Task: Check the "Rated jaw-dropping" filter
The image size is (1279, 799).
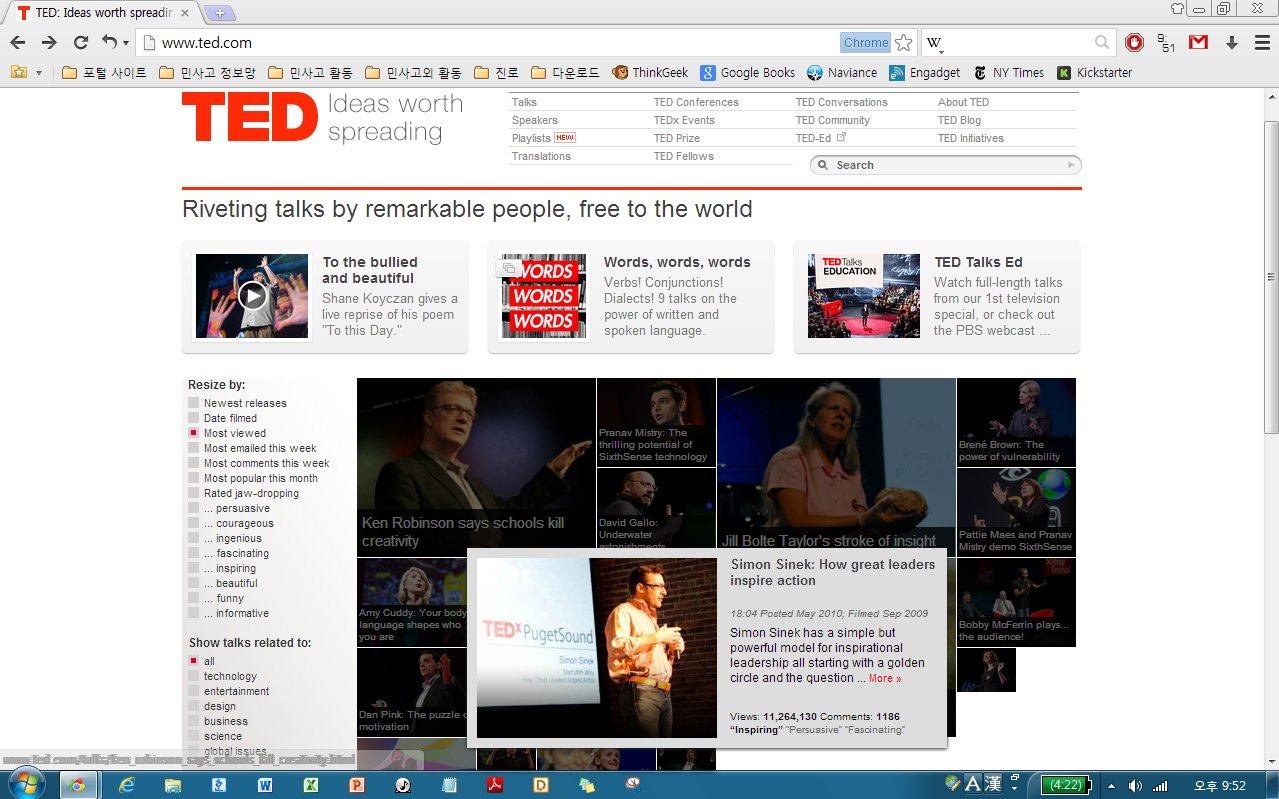Action: (x=192, y=493)
